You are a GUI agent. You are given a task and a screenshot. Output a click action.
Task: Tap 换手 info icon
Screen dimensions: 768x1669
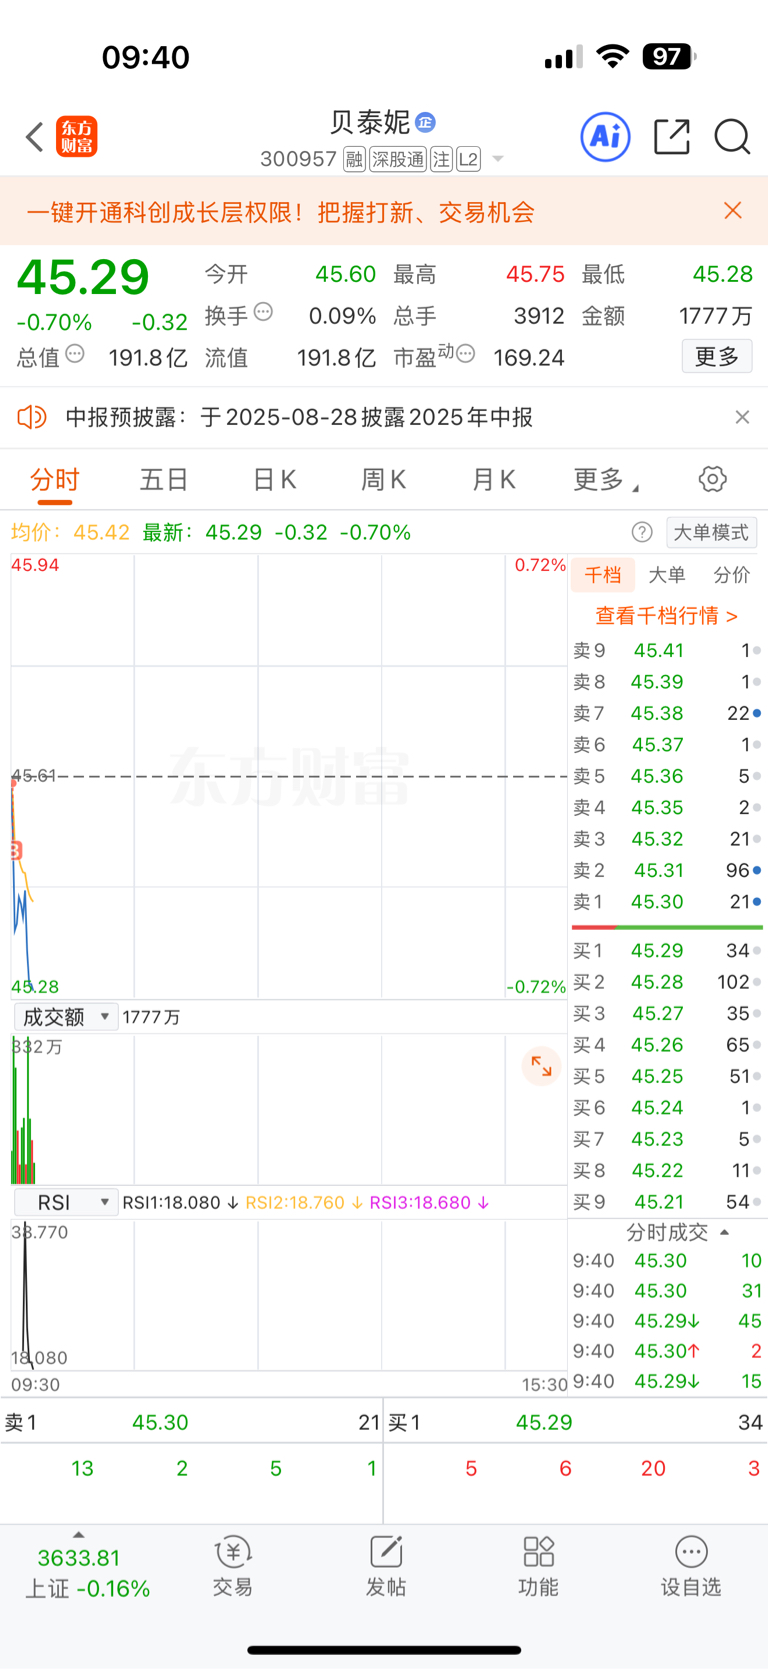tap(263, 312)
